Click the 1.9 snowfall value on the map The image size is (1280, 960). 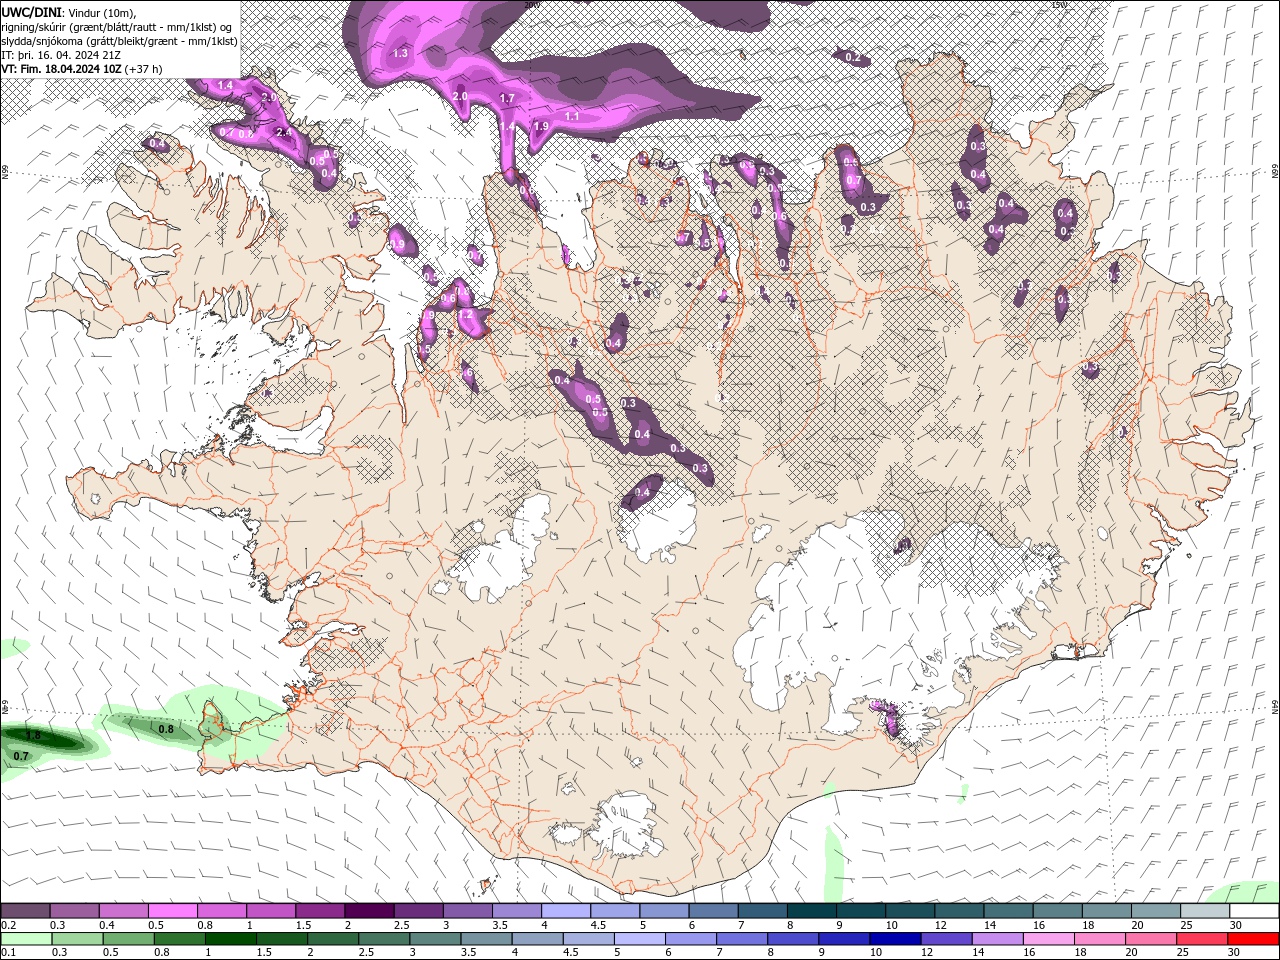(x=541, y=127)
